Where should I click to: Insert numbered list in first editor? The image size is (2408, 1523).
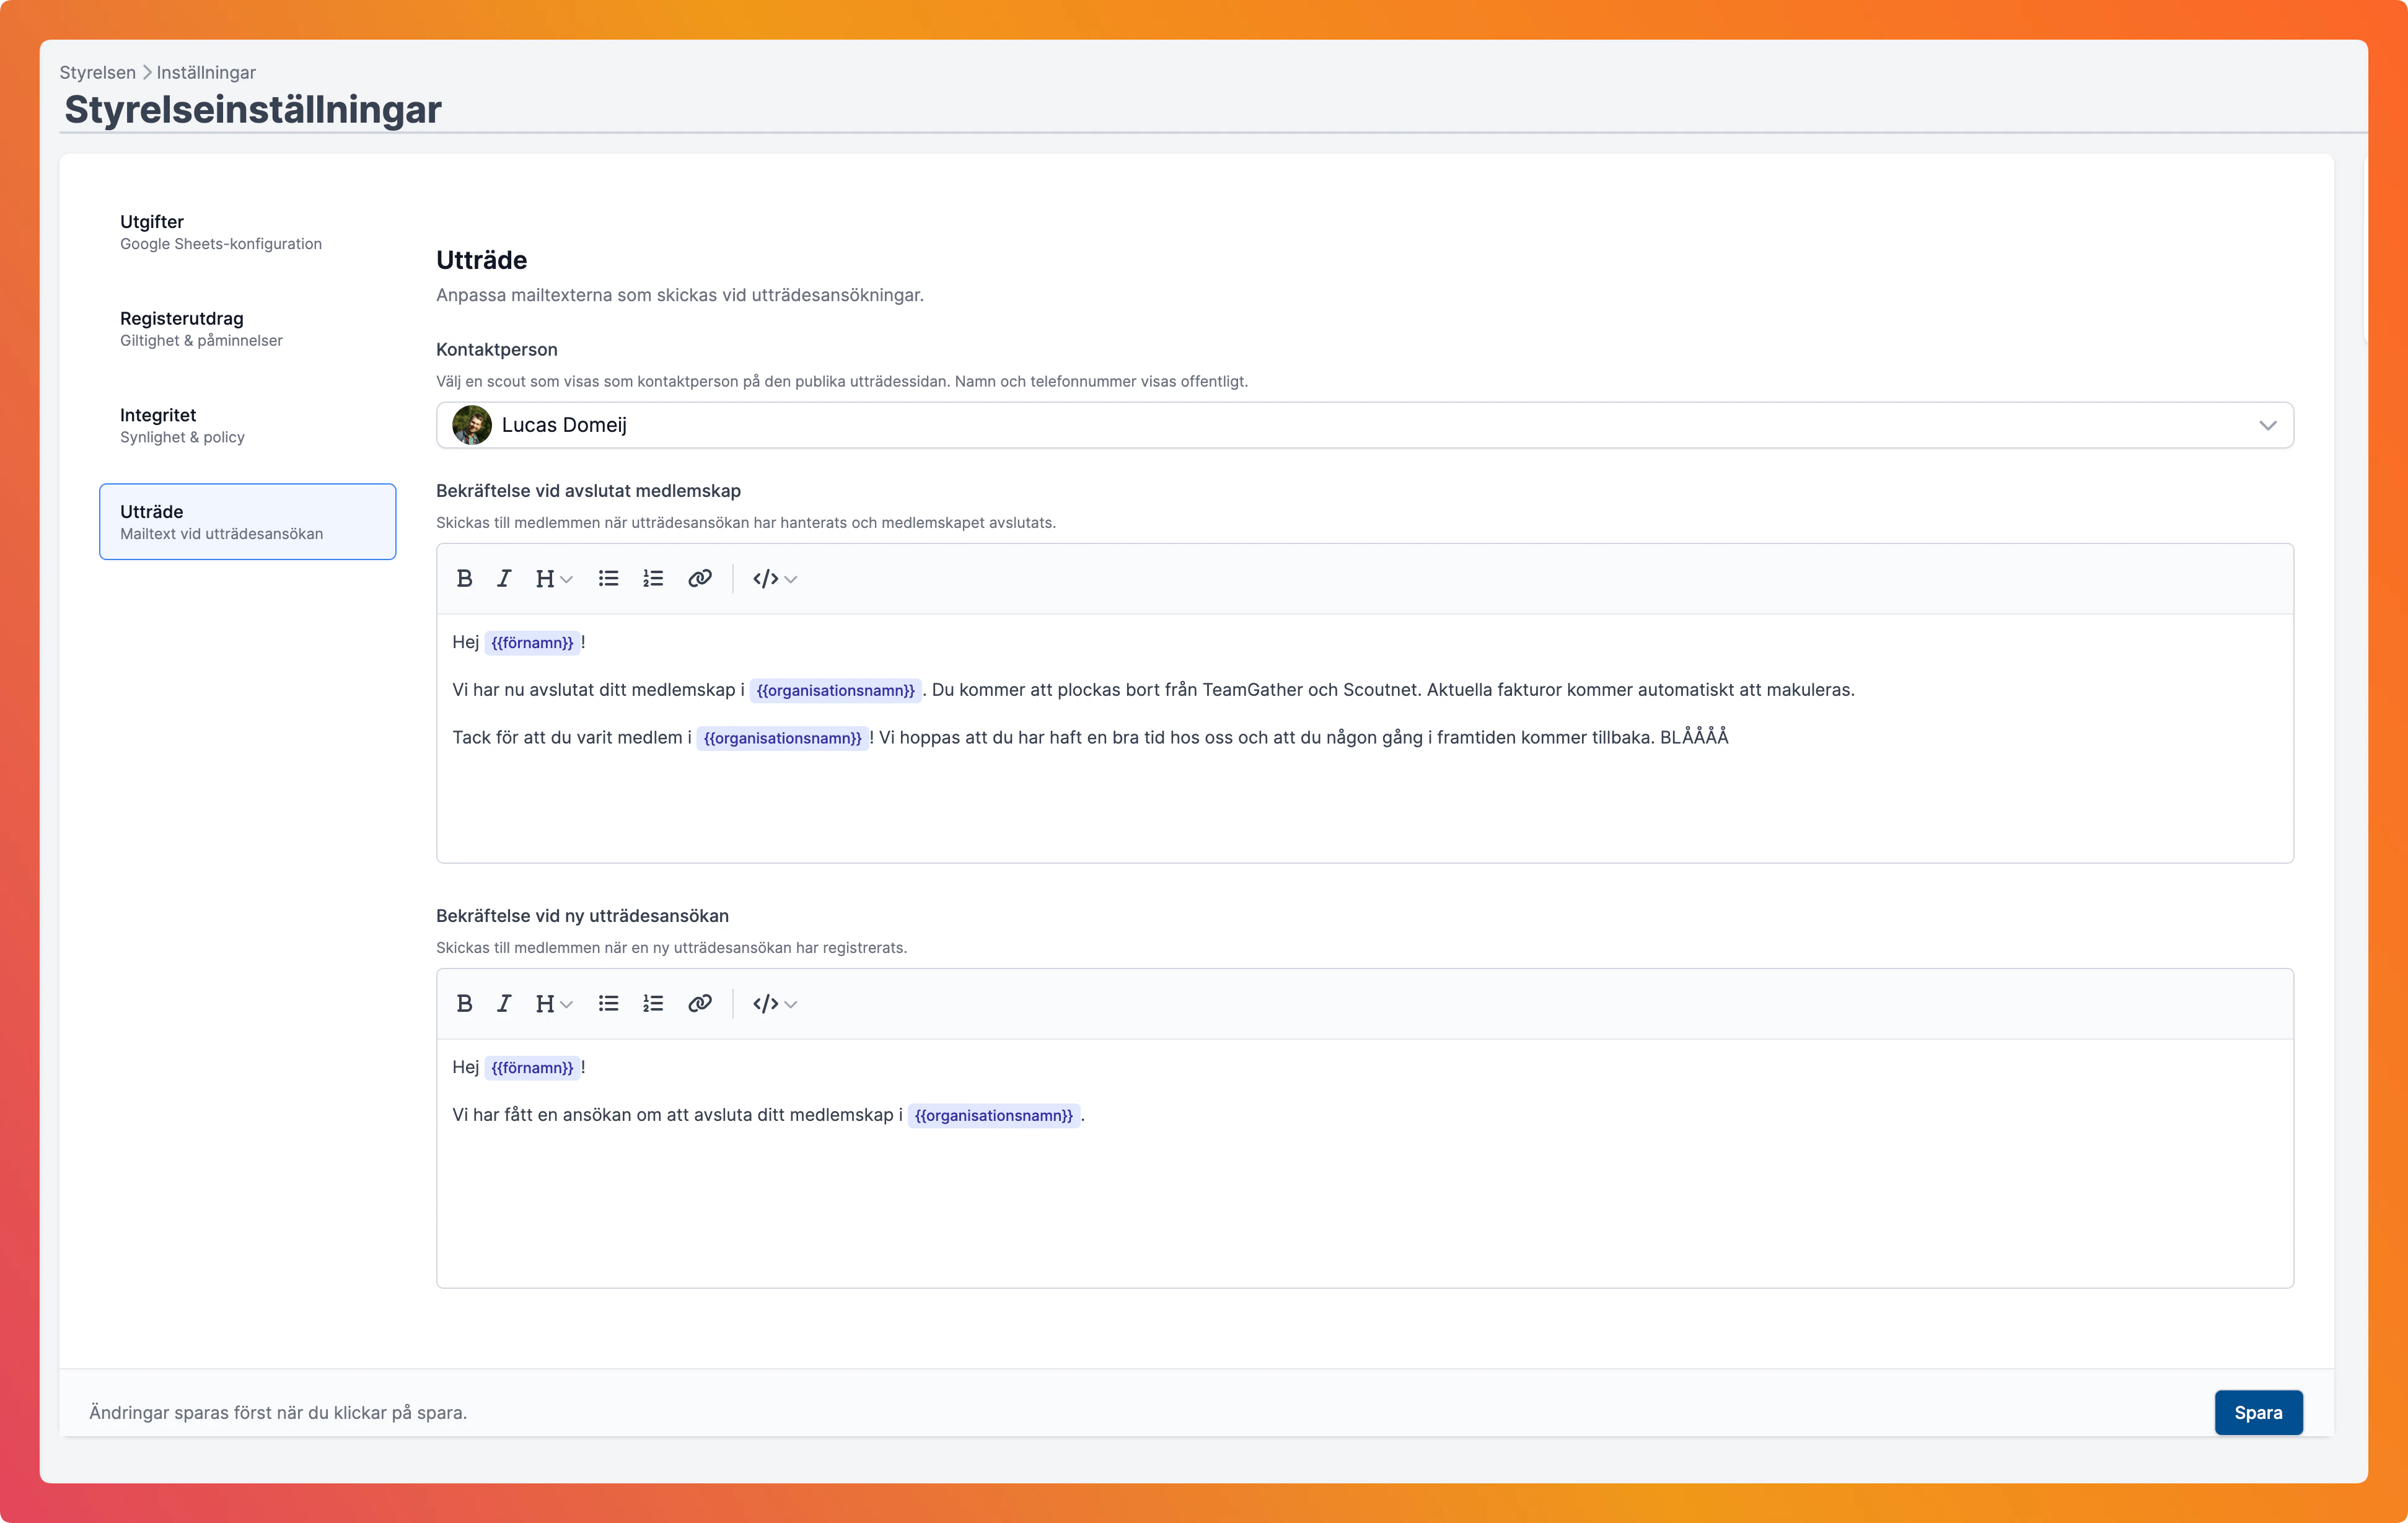653,579
